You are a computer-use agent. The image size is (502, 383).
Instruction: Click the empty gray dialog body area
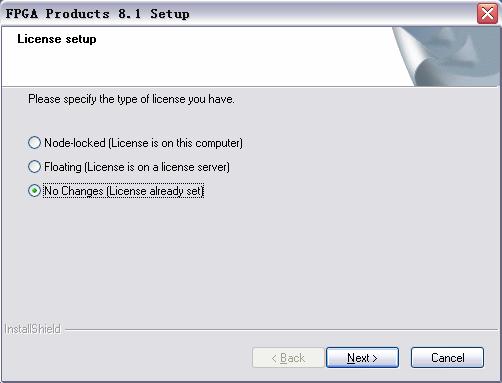click(x=250, y=260)
